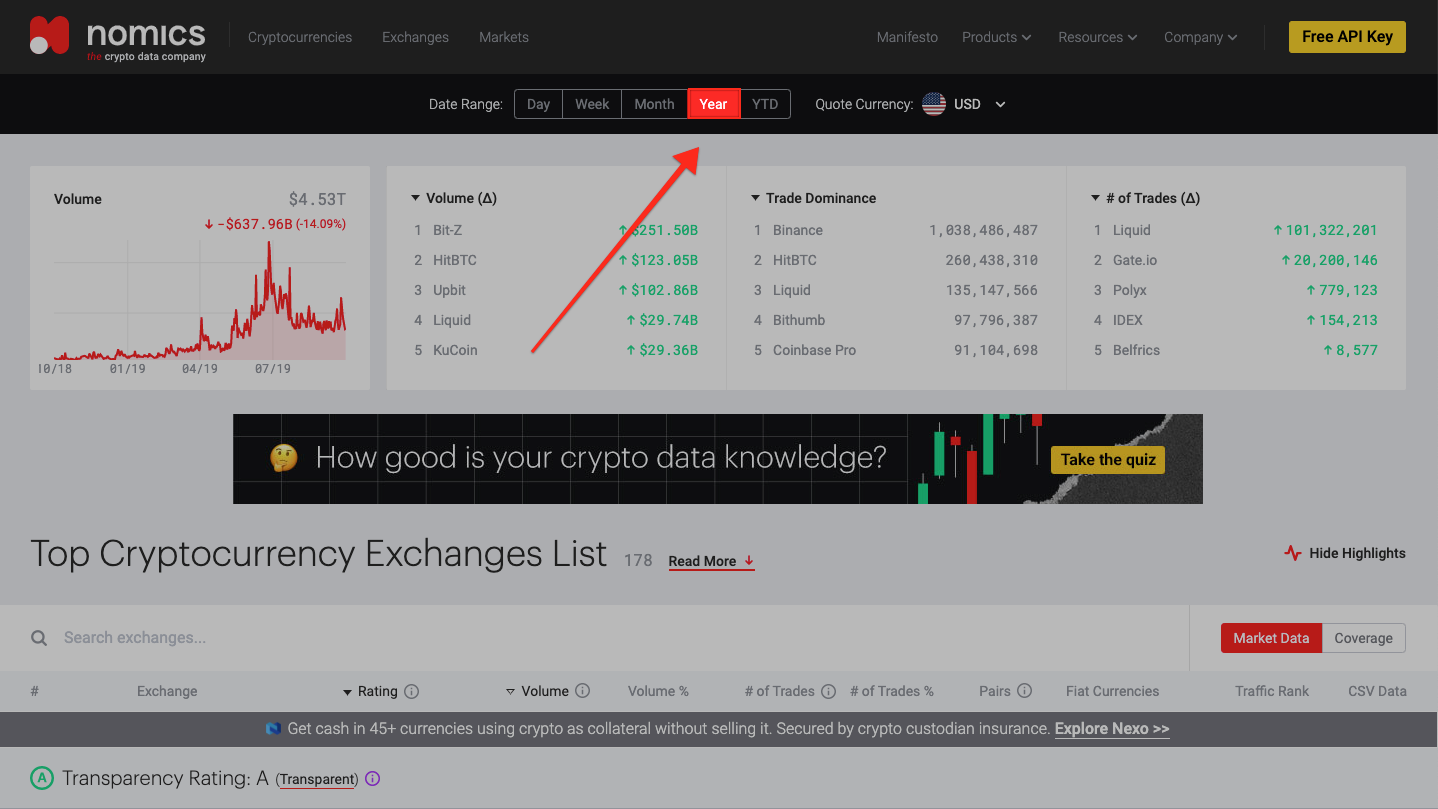Switch to Market Data view

[x=1271, y=638]
